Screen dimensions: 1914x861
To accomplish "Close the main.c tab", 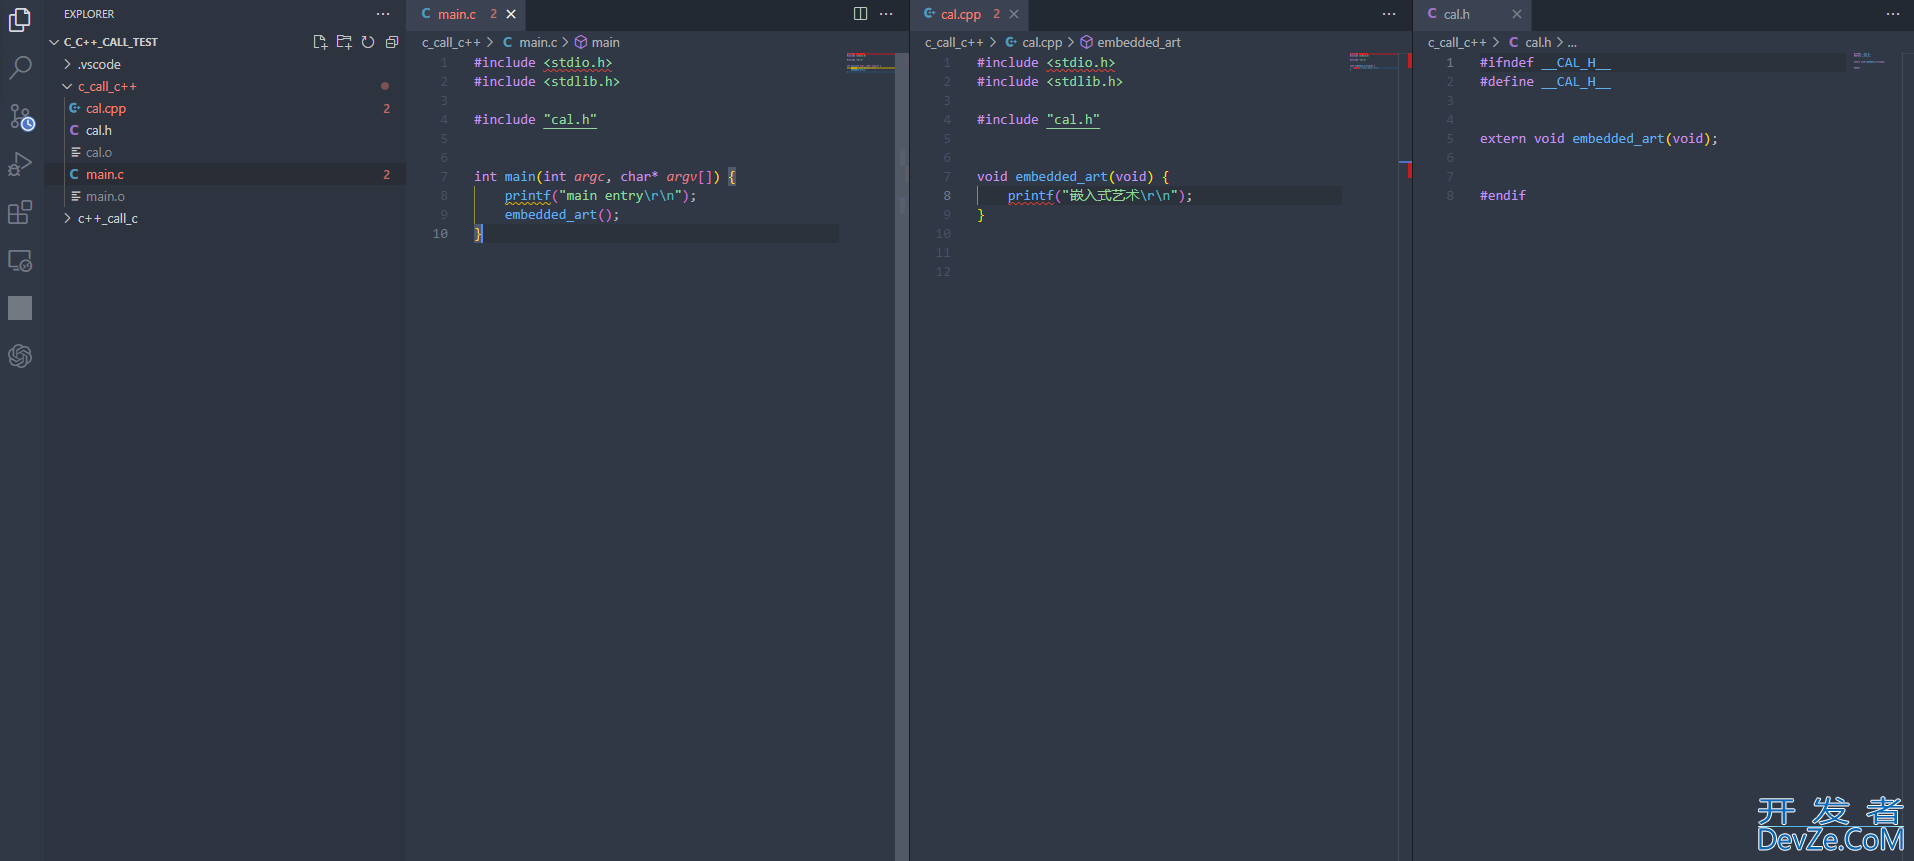I will coord(511,14).
